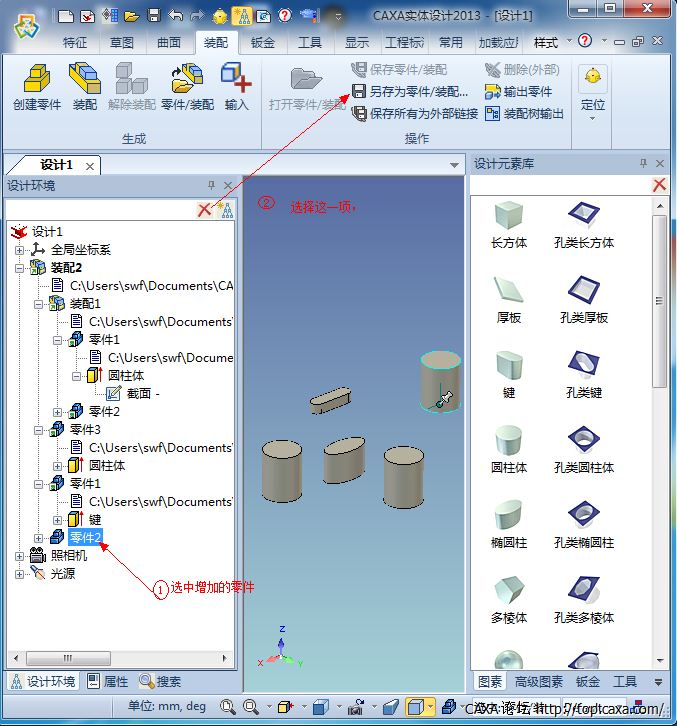Switch to the Sheet Metal (钣金) ribbon tab
Image resolution: width=677 pixels, height=726 pixels.
point(263,43)
